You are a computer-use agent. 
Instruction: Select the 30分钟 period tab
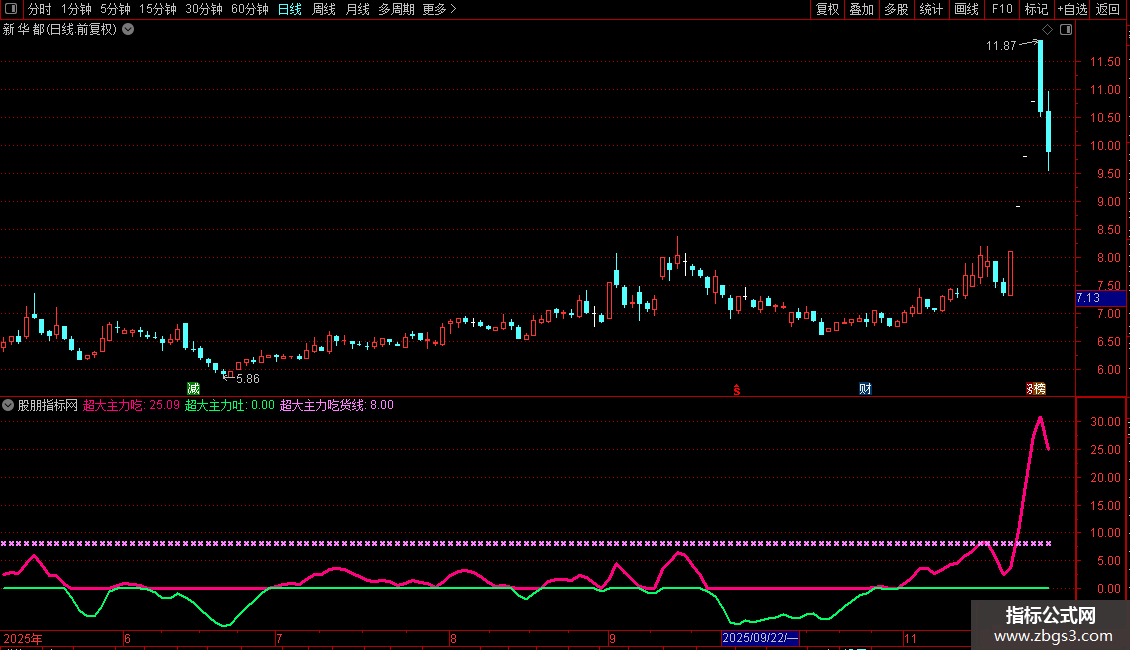point(203,9)
